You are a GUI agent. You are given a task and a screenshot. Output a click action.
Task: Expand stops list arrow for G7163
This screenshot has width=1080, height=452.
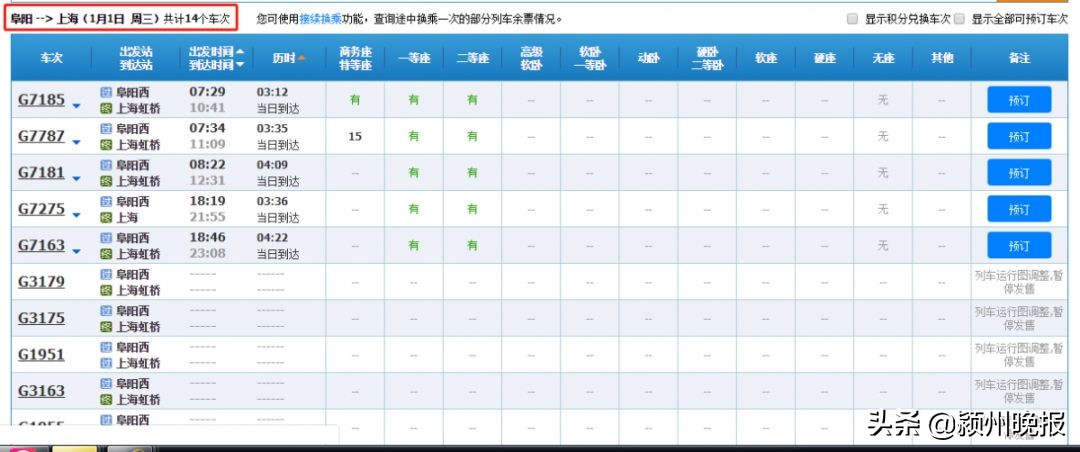point(76,251)
